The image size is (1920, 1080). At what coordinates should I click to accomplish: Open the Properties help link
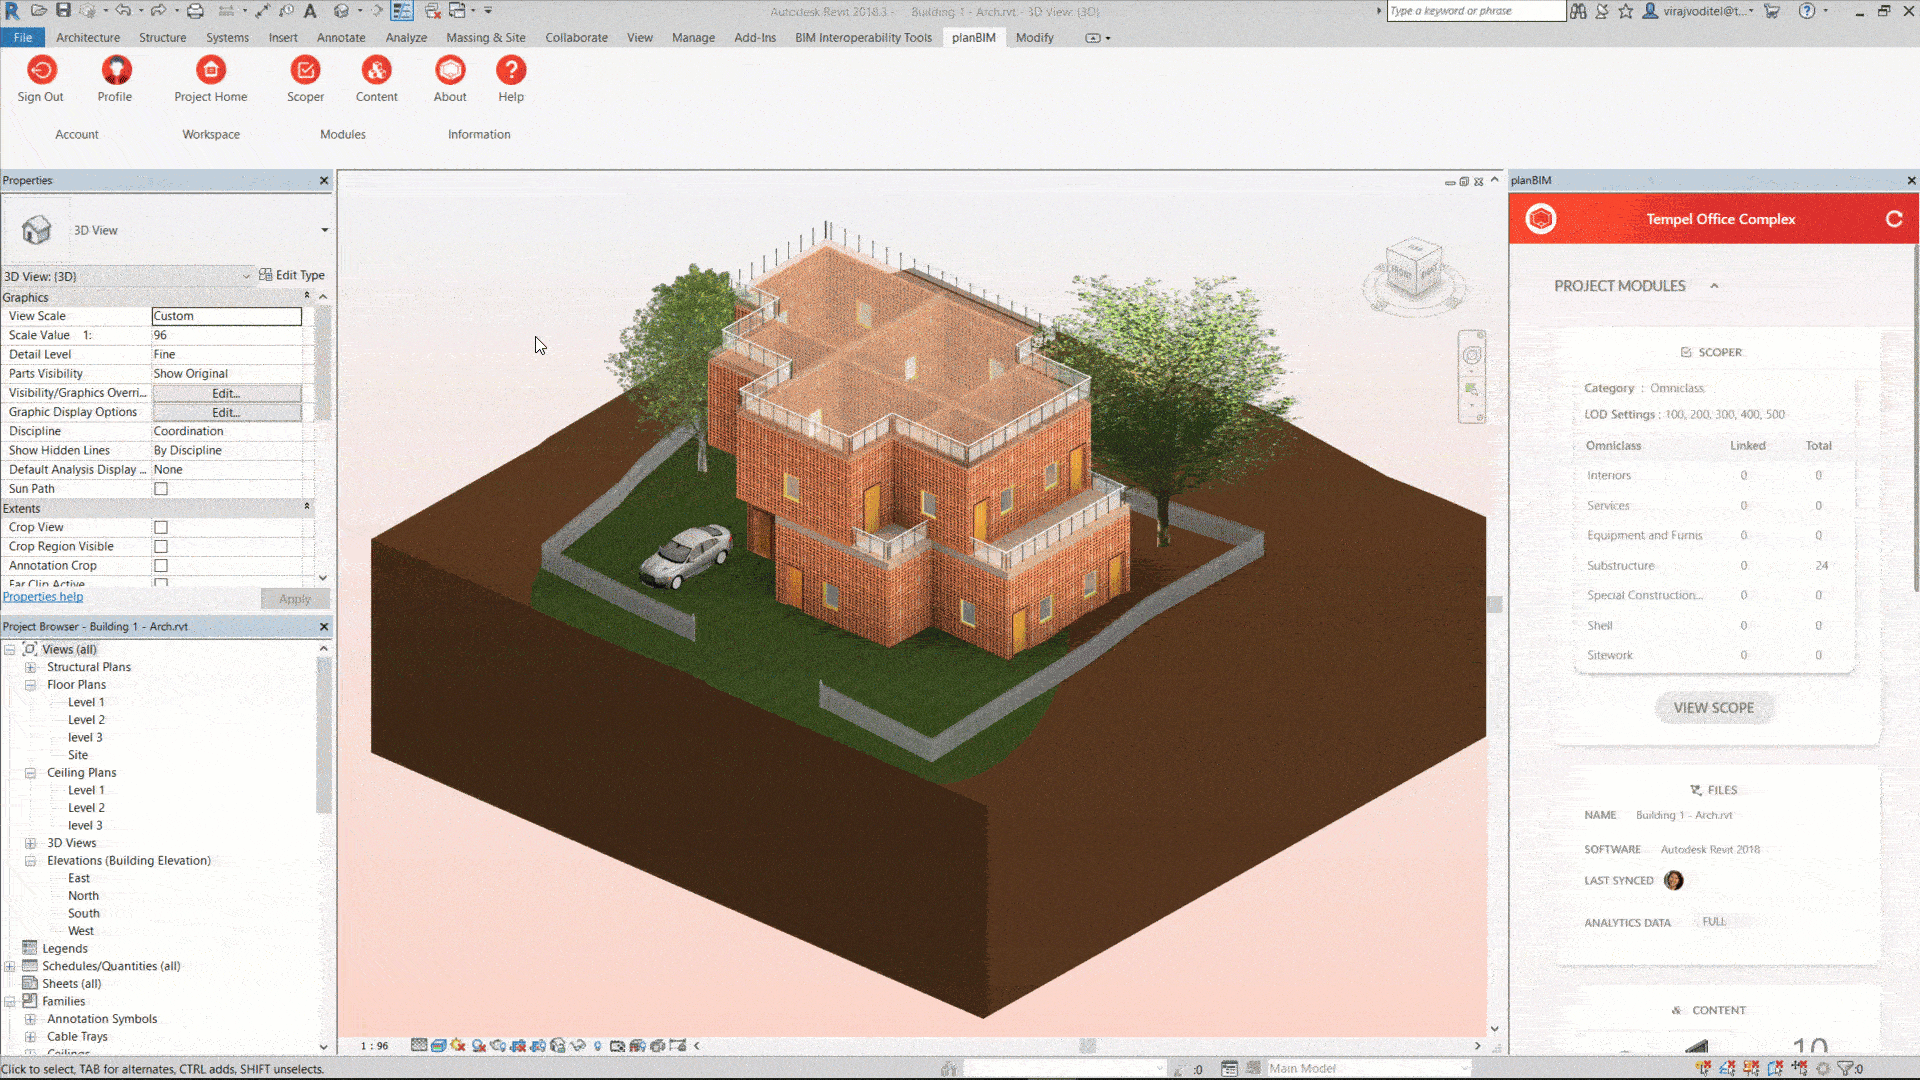pos(43,597)
